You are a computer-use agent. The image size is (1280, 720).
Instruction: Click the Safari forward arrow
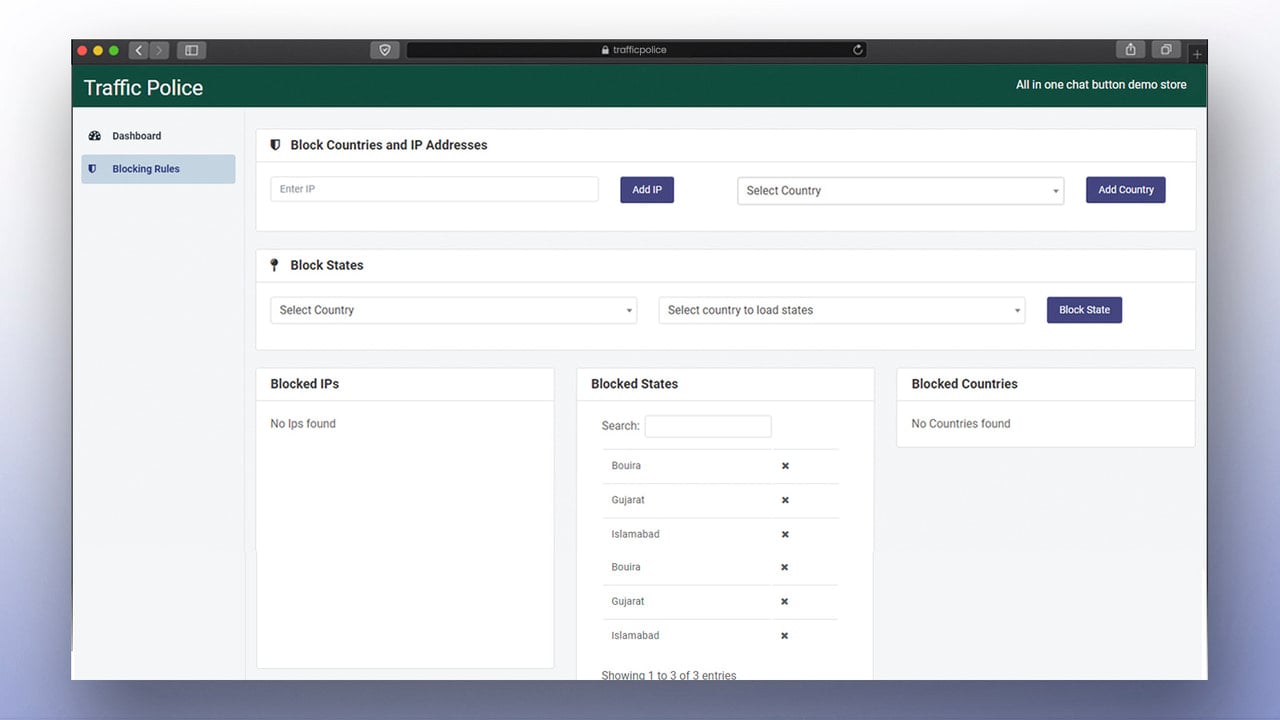159,50
